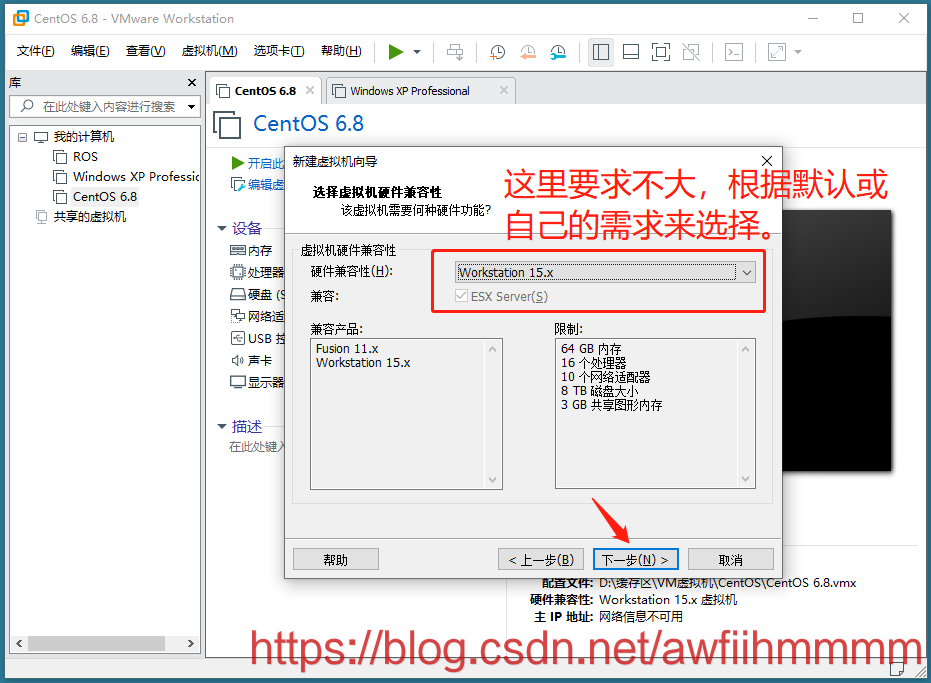Collapse the 设备 section
The width and height of the screenshot is (931, 683).
point(222,228)
